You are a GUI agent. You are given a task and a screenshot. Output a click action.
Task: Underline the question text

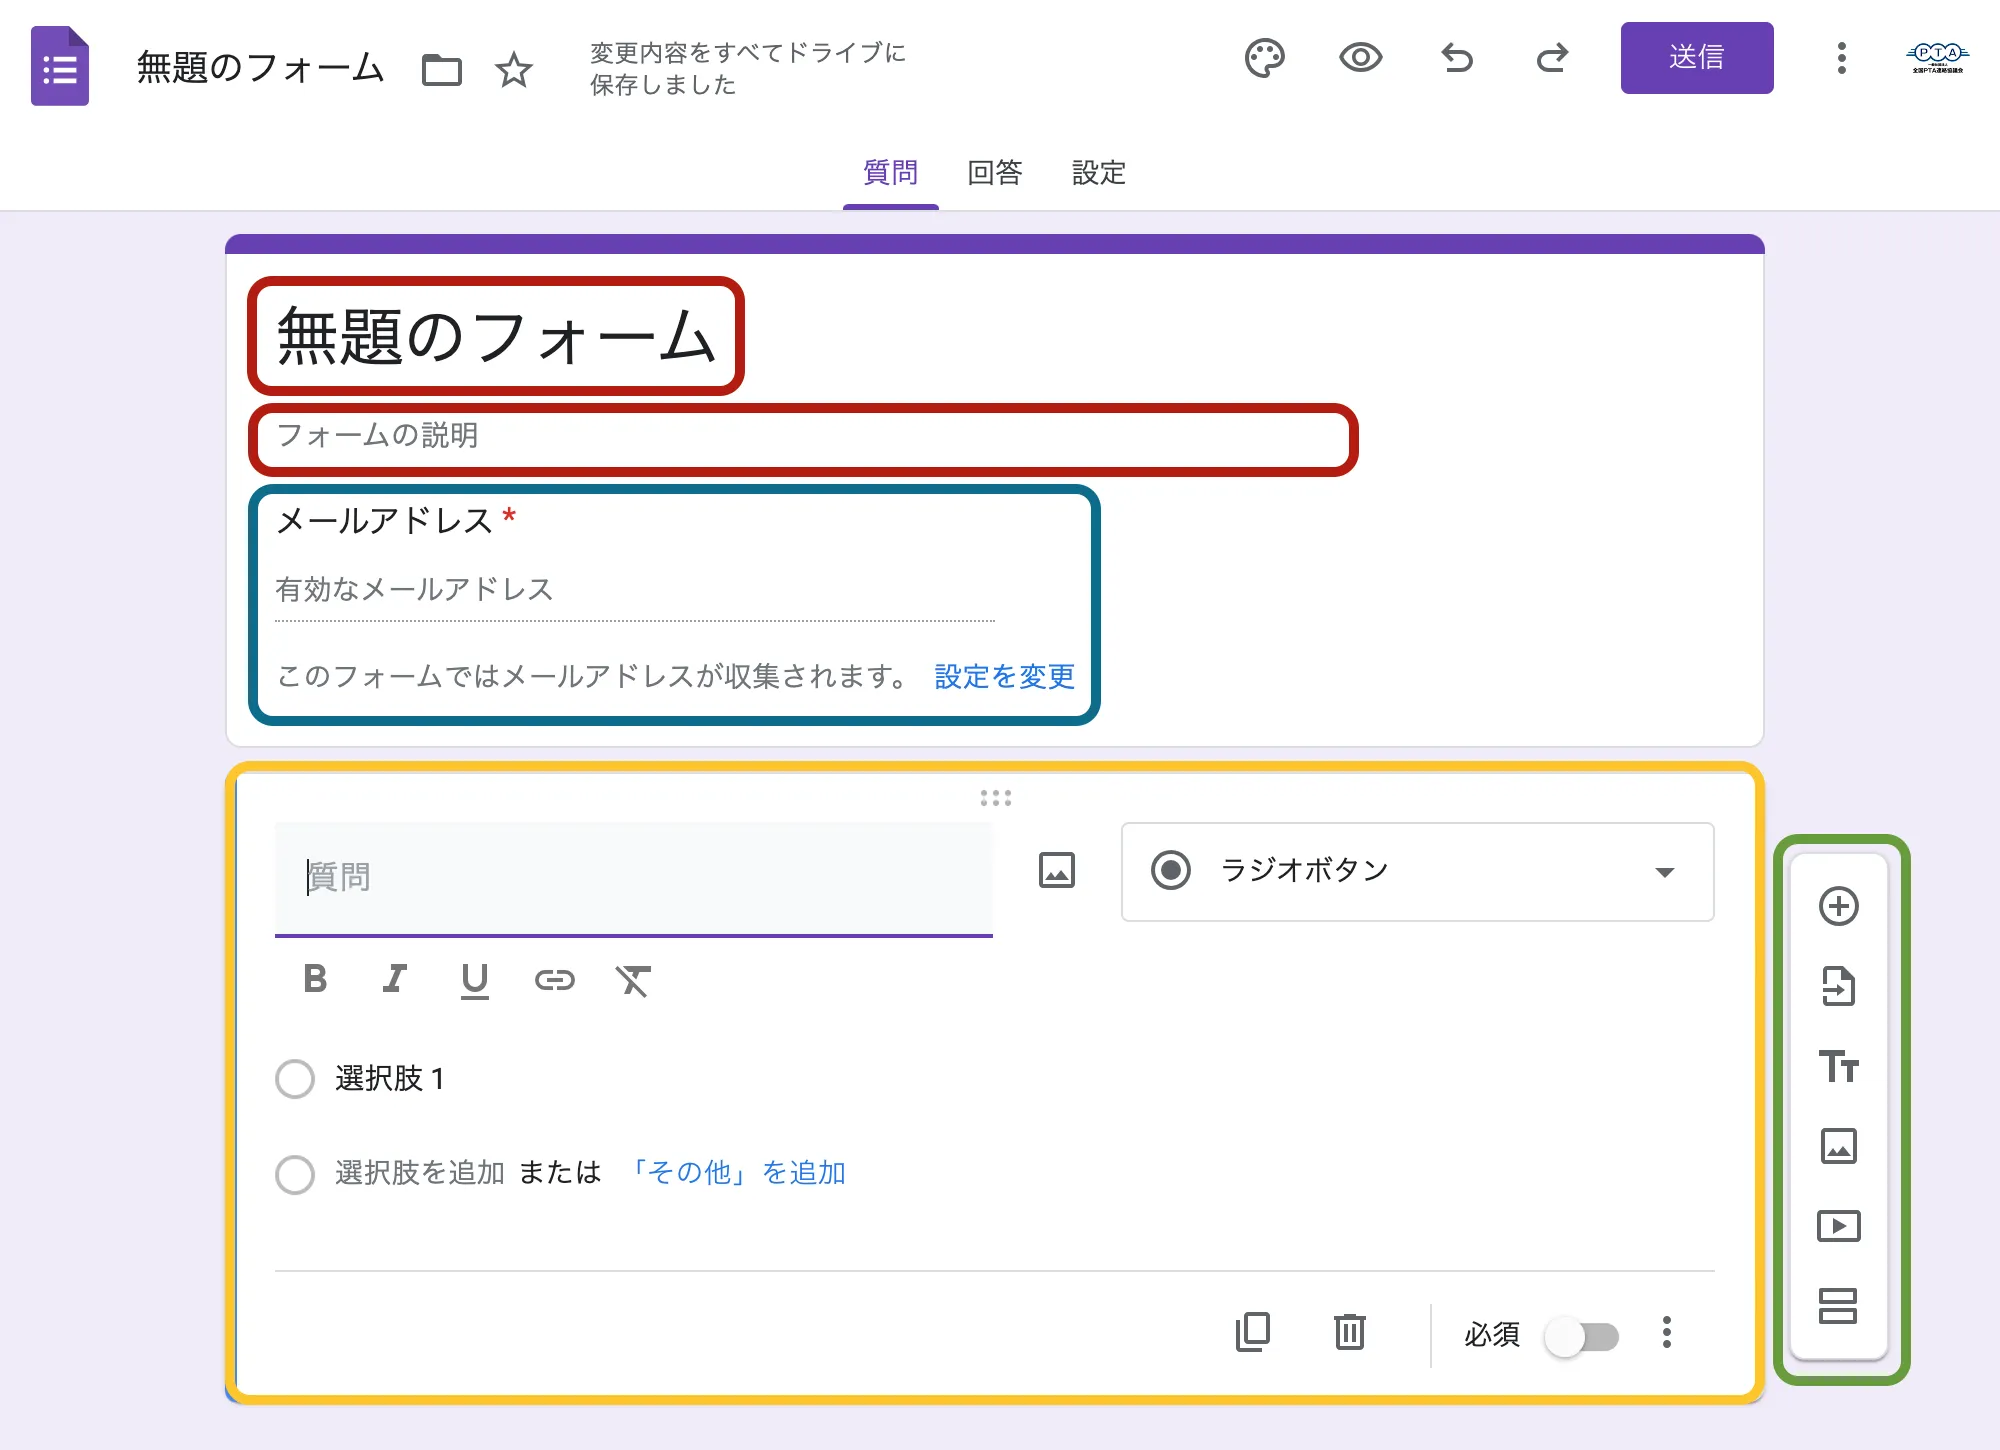coord(475,981)
